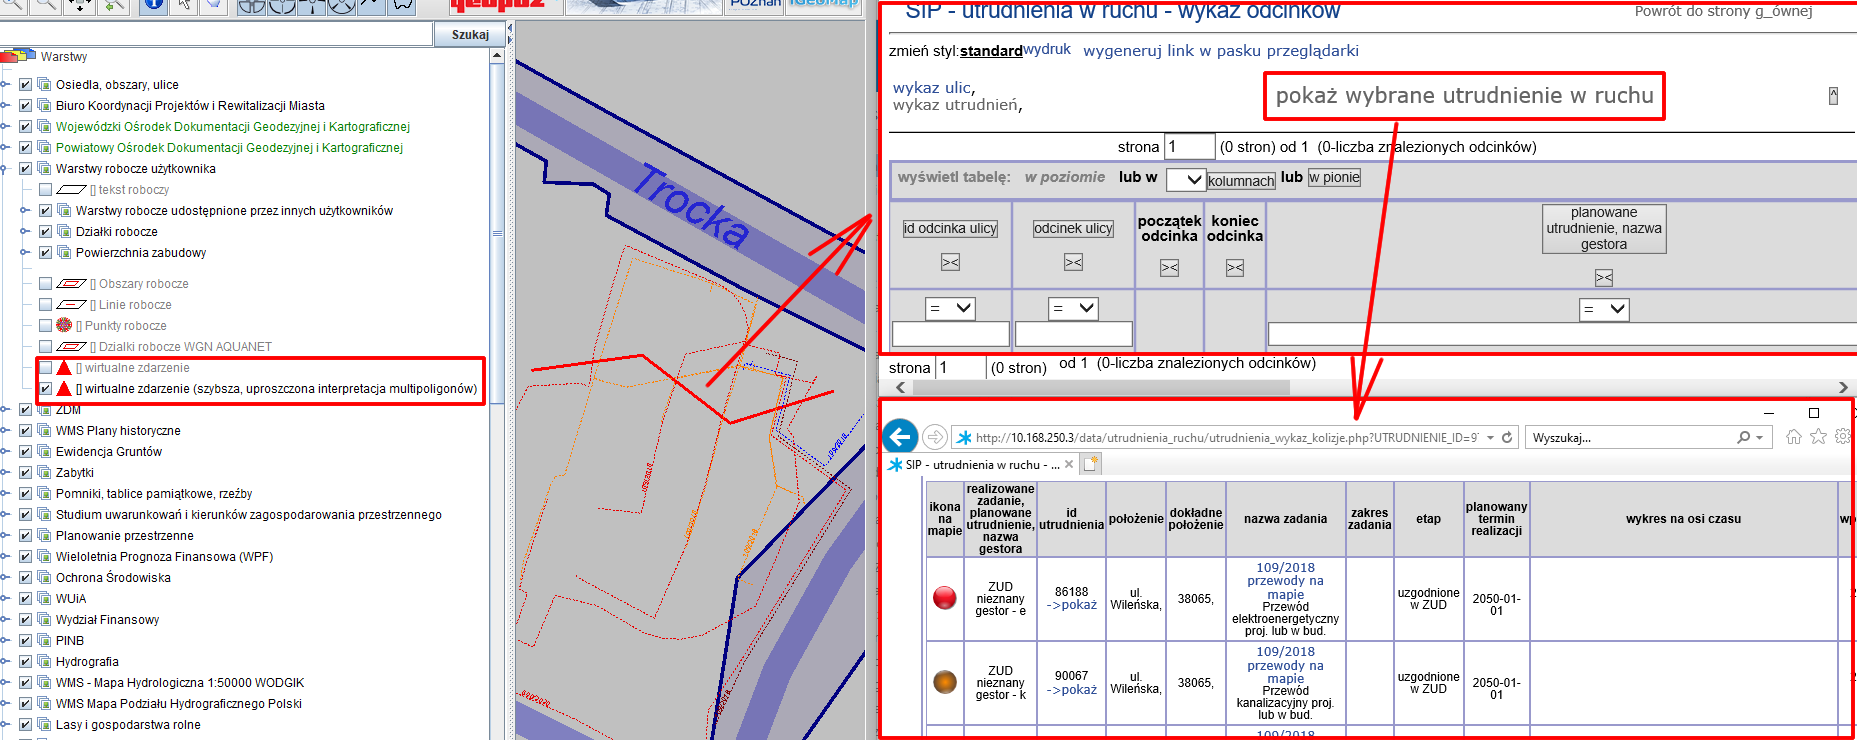Click the favorites star icon
The height and width of the screenshot is (740, 1857).
coord(1818,437)
